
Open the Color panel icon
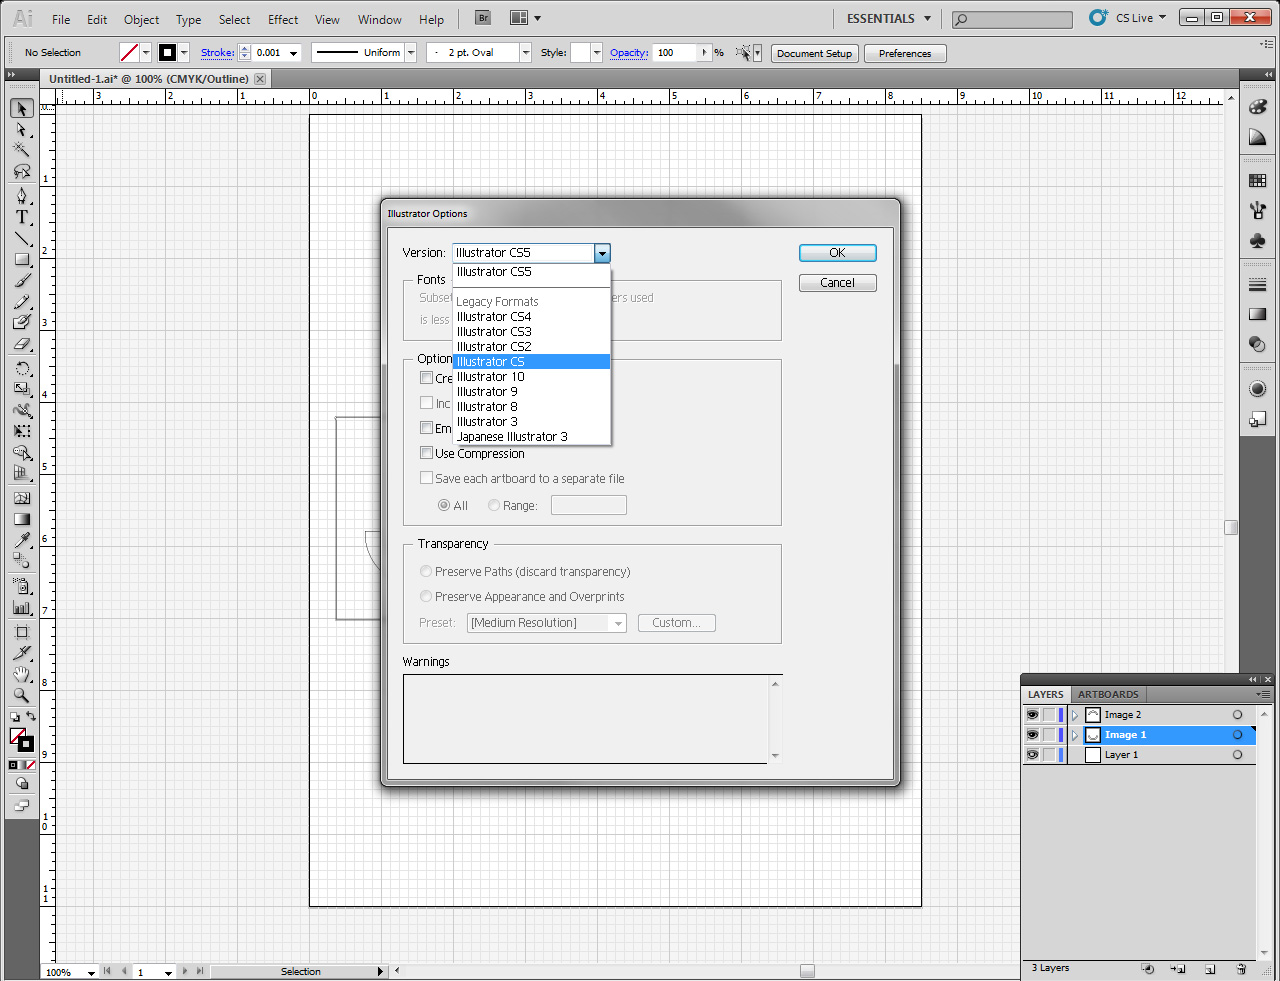tap(1258, 107)
